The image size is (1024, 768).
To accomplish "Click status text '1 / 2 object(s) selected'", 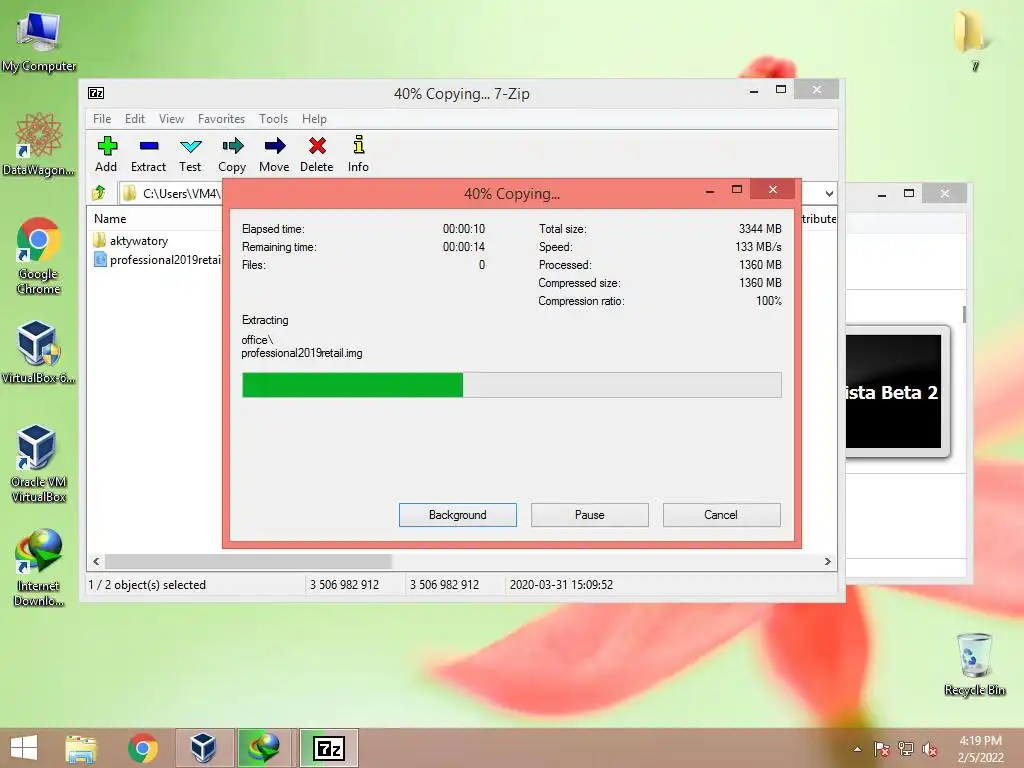I will pyautogui.click(x=147, y=584).
